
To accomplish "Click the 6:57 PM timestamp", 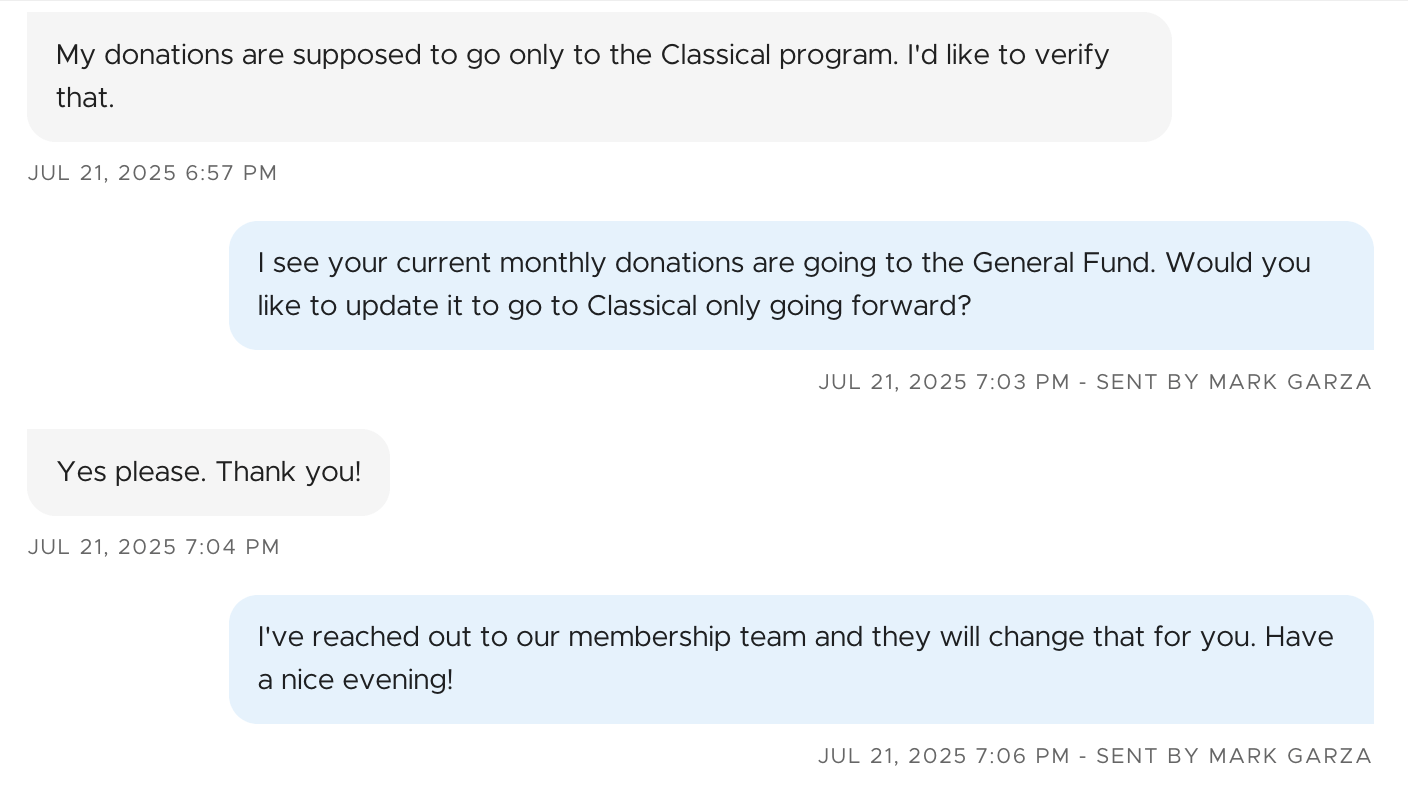I will coord(152,173).
